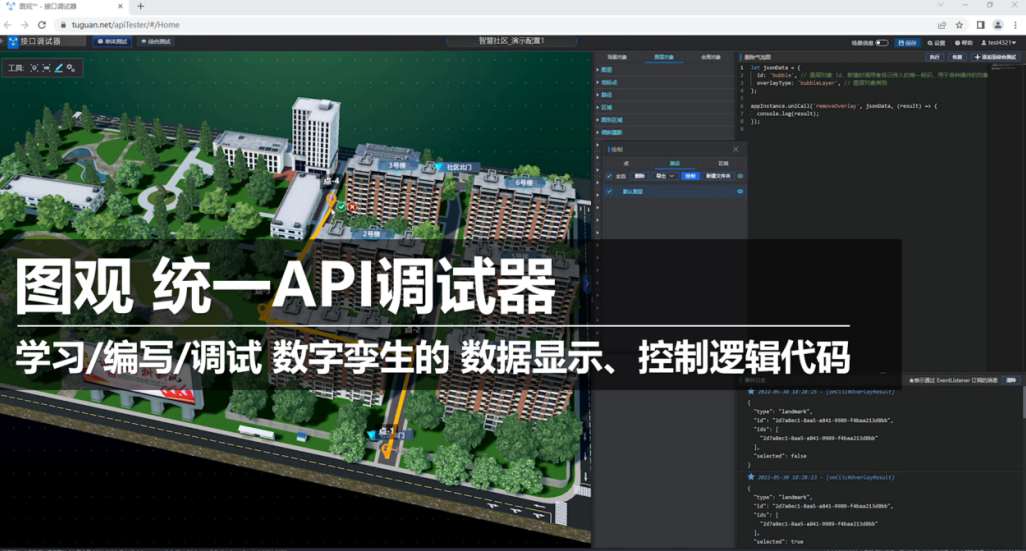Go back in browser history
This screenshot has height=551, width=1026.
pyautogui.click(x=8, y=25)
